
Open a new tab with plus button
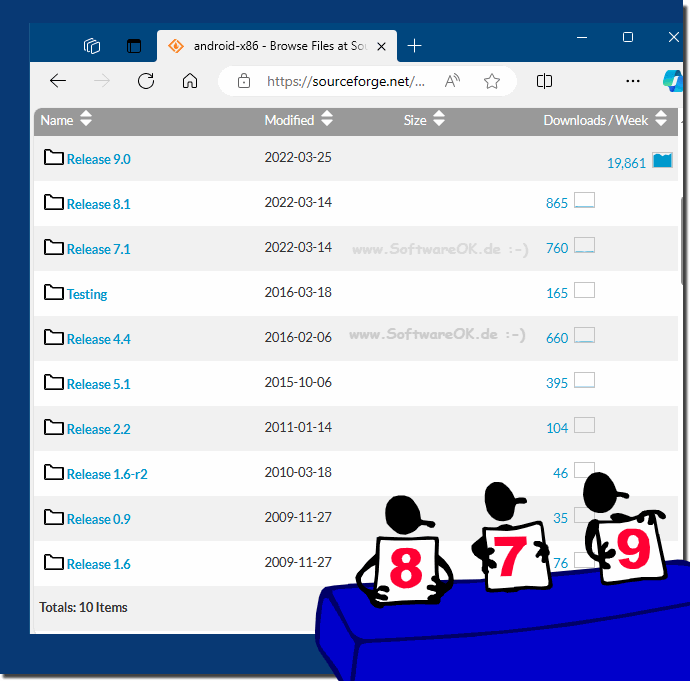pyautogui.click(x=414, y=45)
